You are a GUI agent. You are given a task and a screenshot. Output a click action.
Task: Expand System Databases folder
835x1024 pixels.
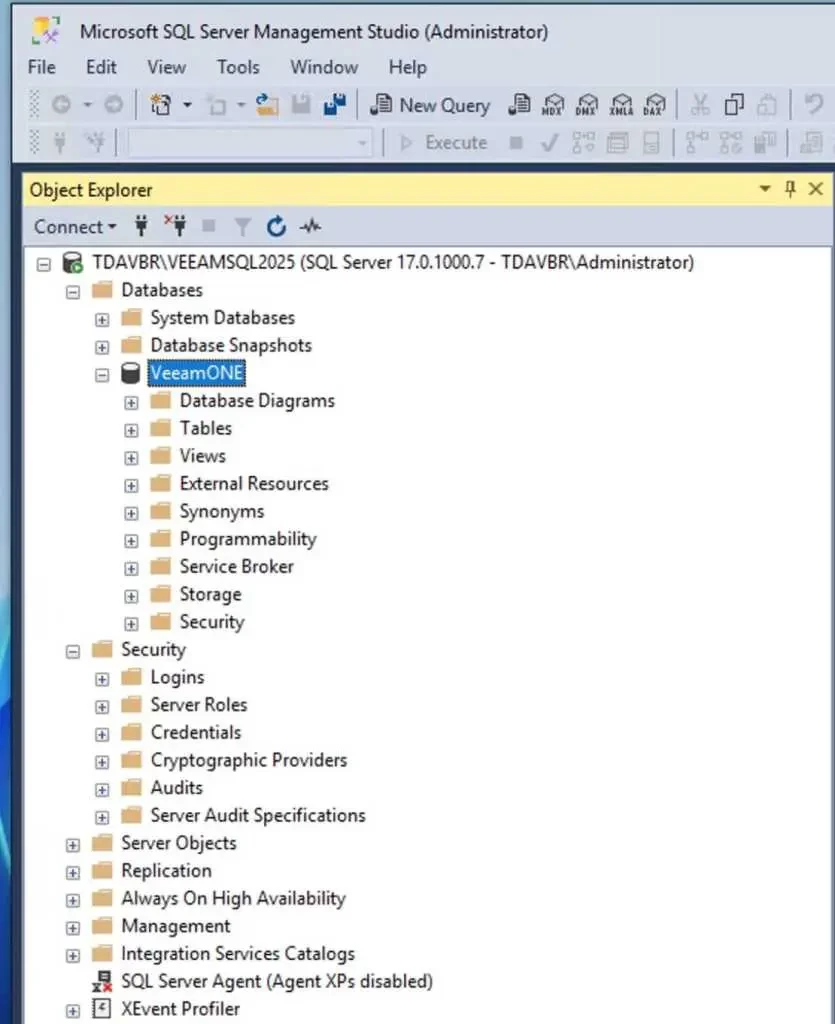(102, 319)
